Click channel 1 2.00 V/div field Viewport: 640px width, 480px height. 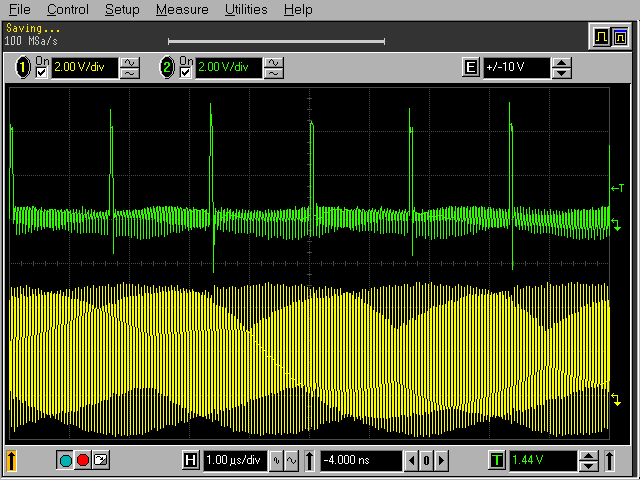pos(84,67)
